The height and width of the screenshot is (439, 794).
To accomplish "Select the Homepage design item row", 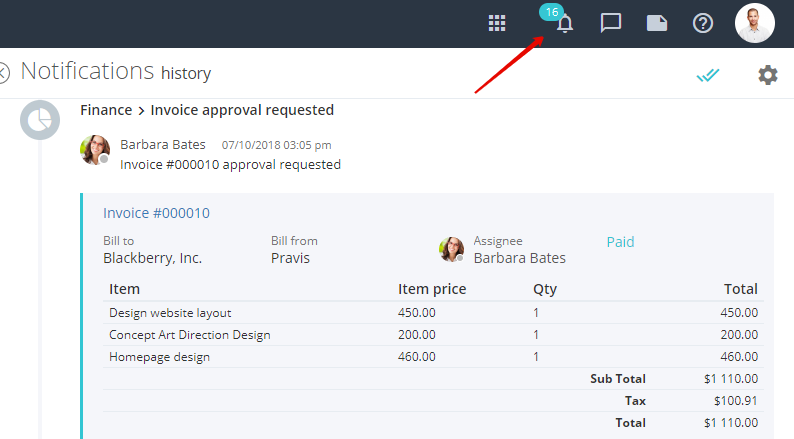I will 433,357.
